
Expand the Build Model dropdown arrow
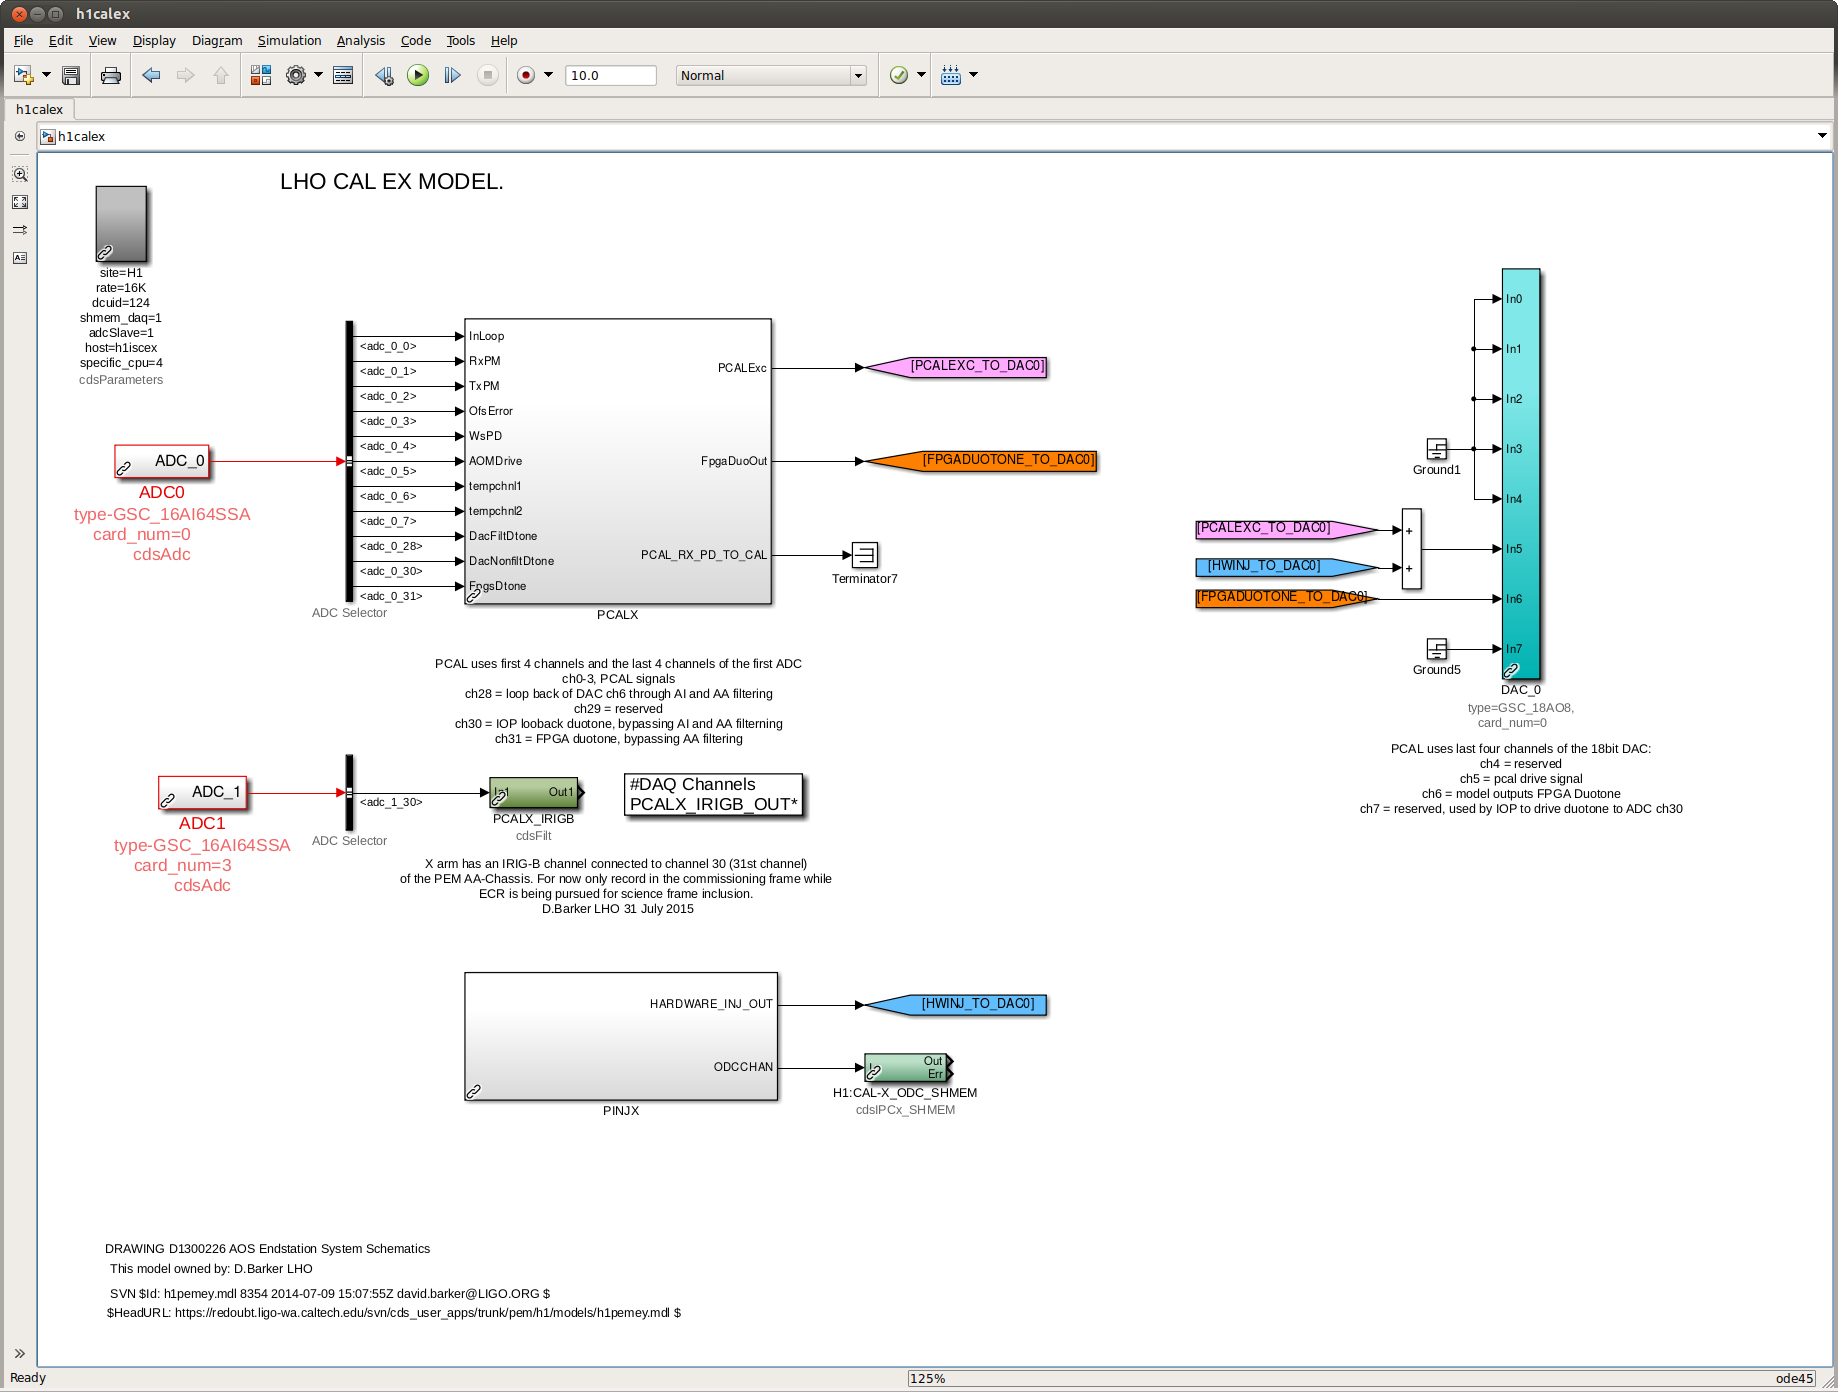pyautogui.click(x=974, y=75)
